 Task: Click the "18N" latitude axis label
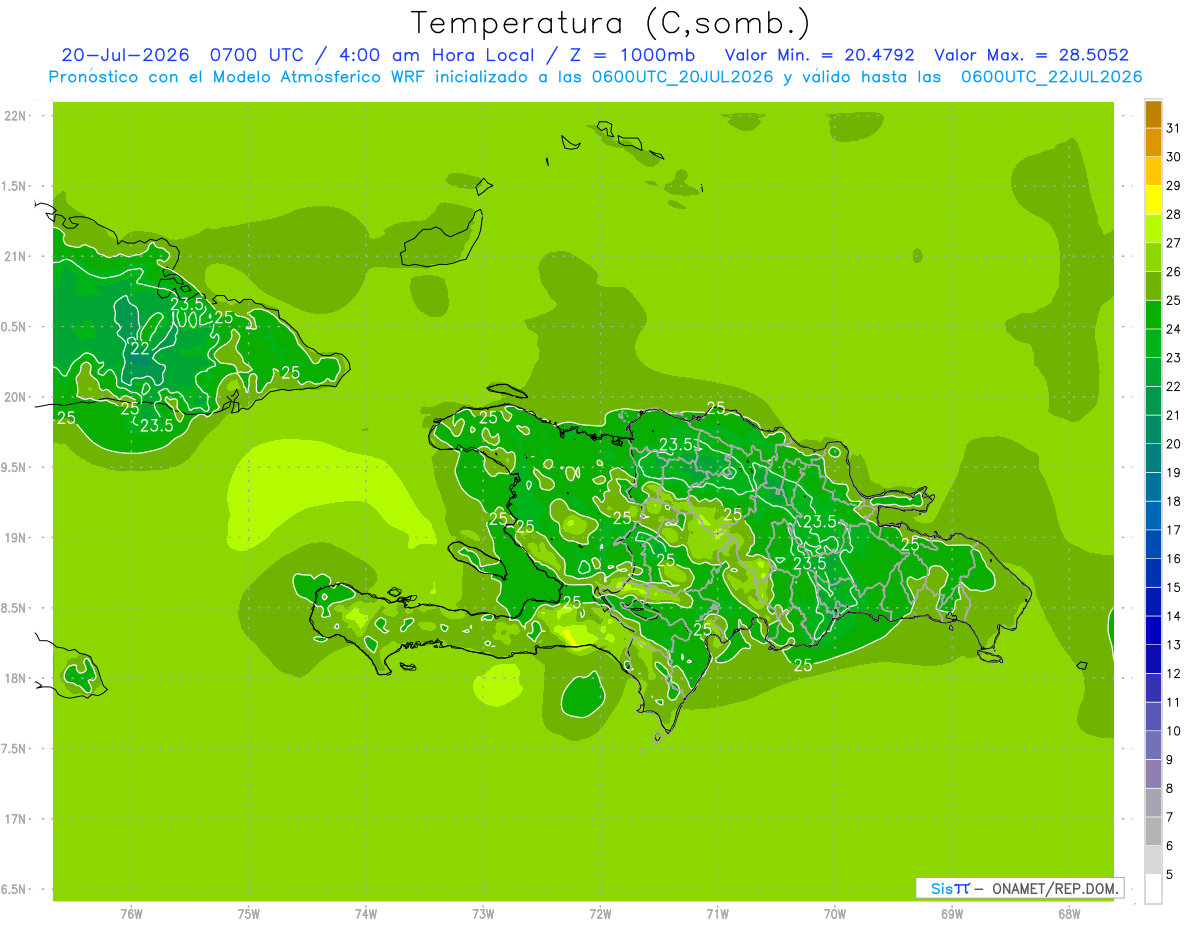[16, 678]
